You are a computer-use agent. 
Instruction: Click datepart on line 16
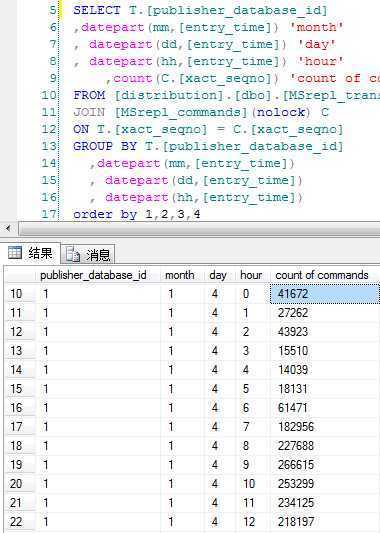tap(137, 197)
